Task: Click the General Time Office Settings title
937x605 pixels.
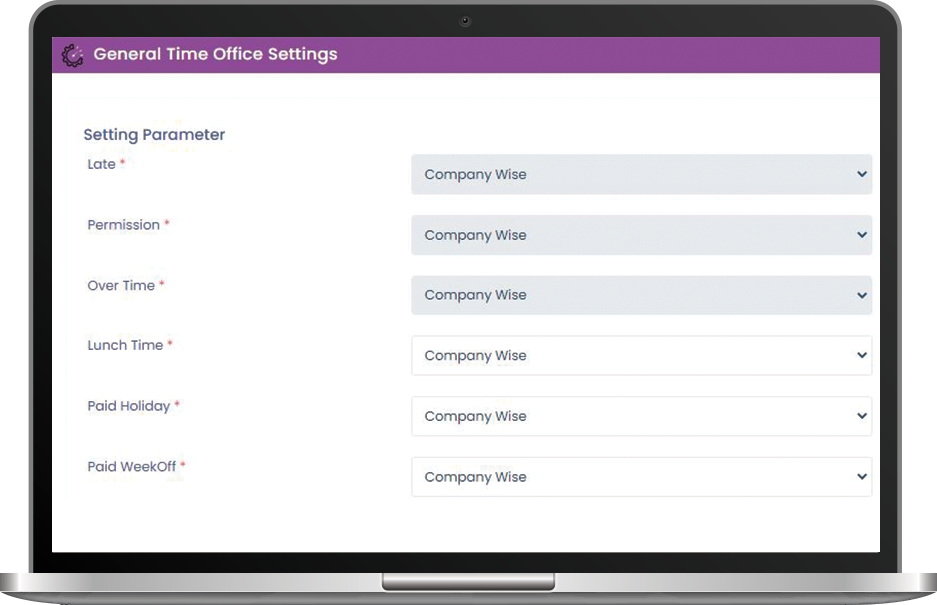Action: [x=215, y=54]
